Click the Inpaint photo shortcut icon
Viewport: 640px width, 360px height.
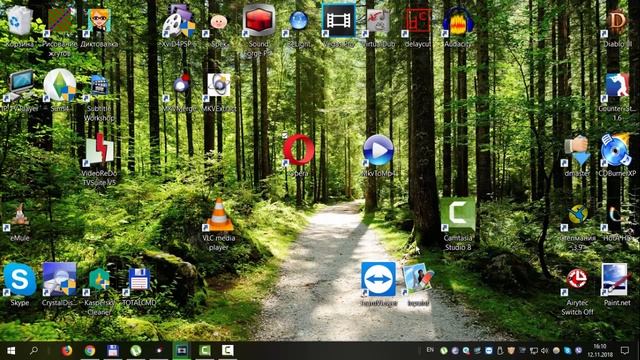[x=418, y=279]
